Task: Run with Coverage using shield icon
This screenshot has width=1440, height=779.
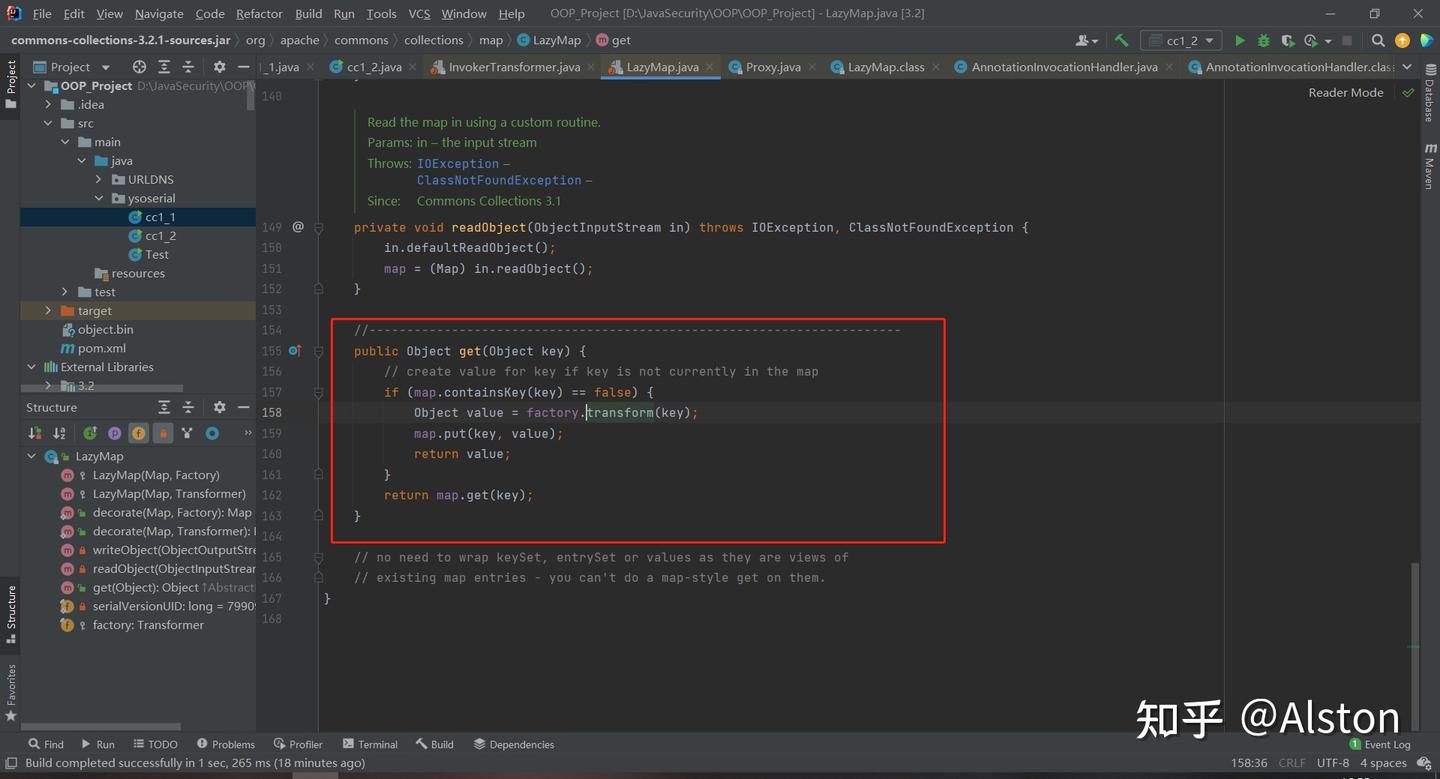Action: point(1288,41)
